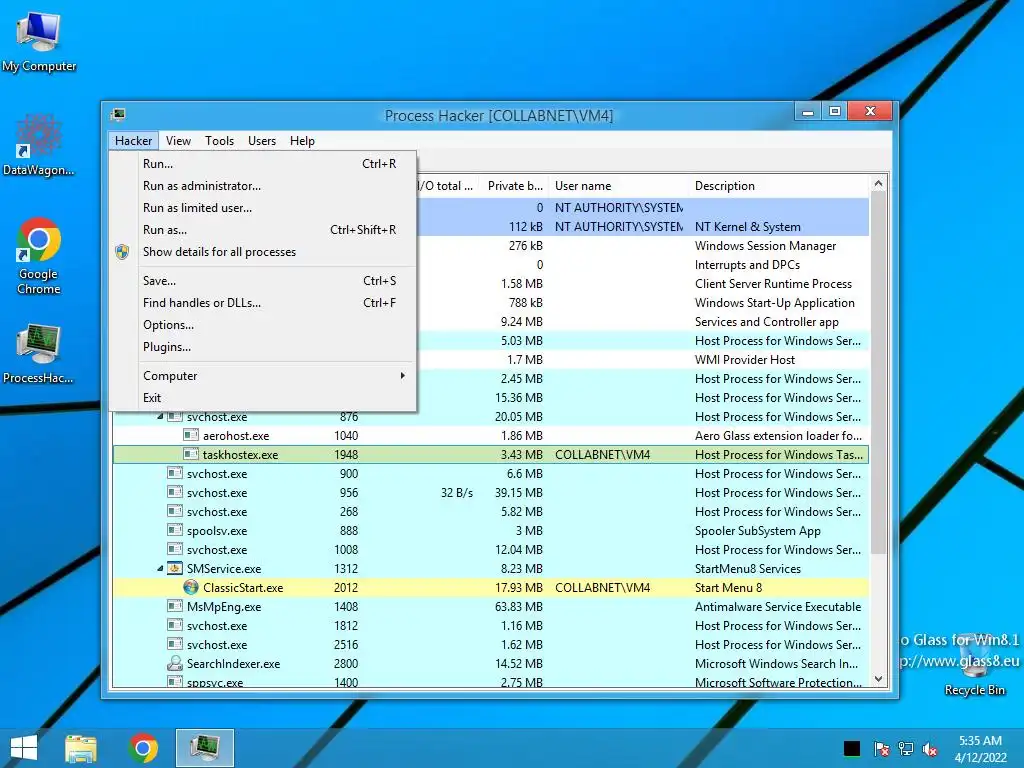
Task: Choose Run as limited user...
Action: (x=263, y=208)
